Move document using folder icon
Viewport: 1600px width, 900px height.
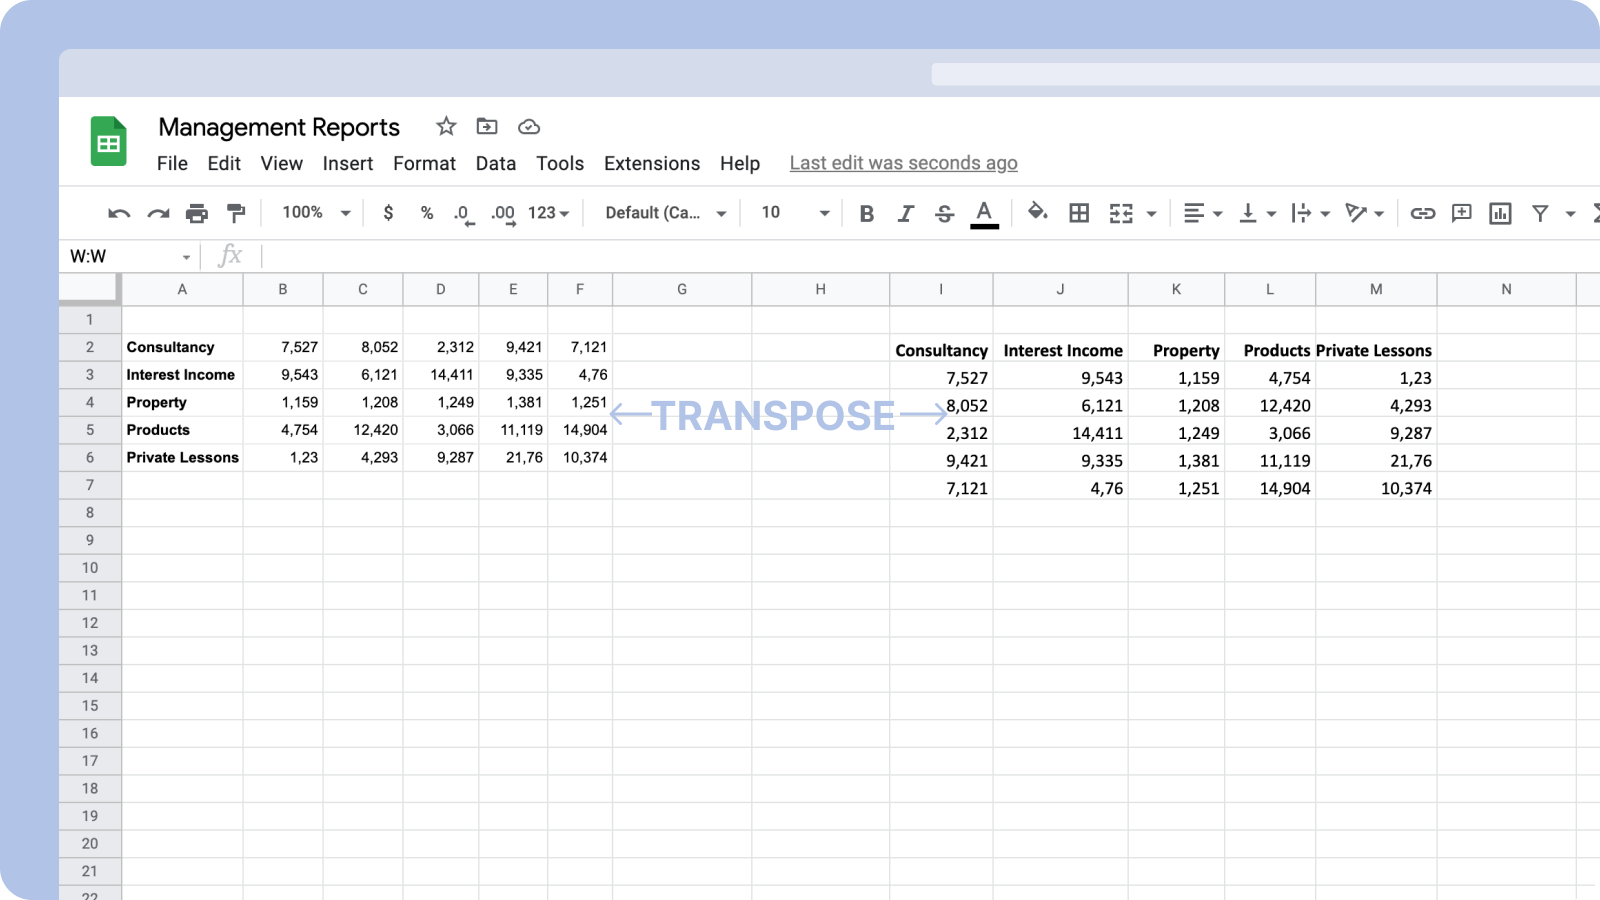[487, 127]
